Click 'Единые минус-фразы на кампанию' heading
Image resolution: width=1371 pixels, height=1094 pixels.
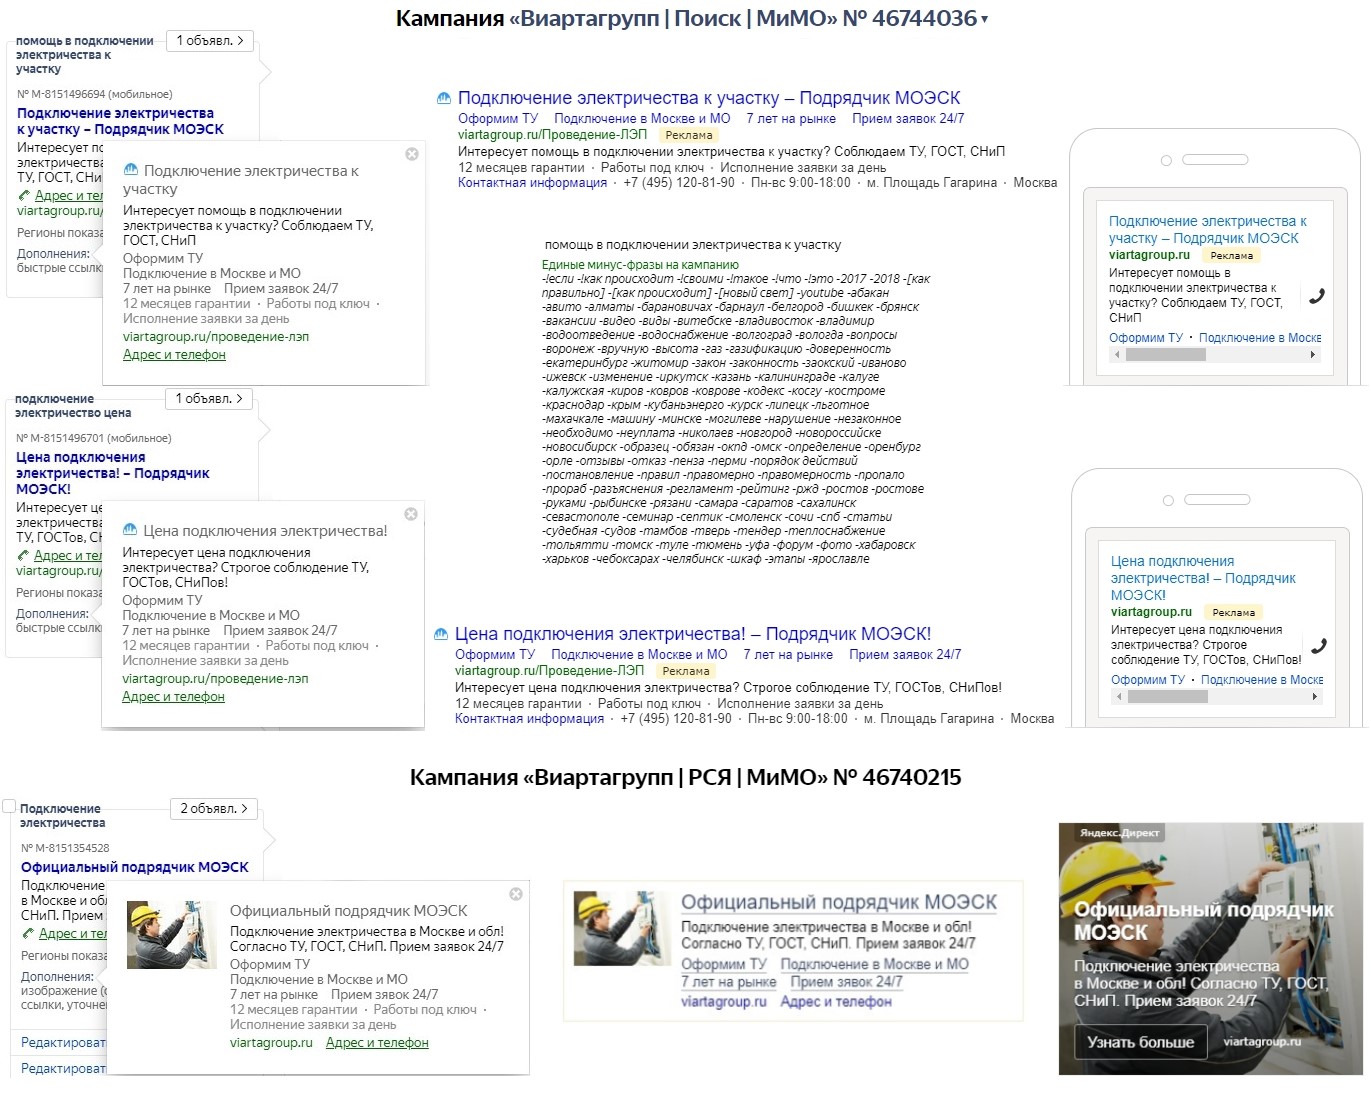[x=641, y=265]
